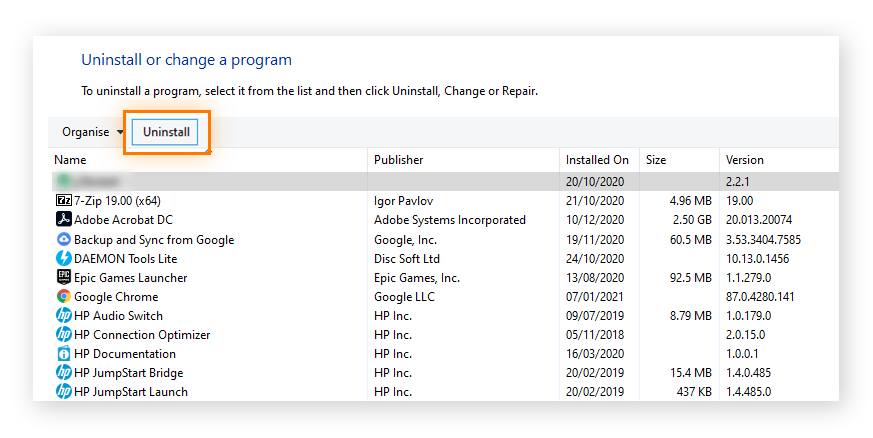Click version 20.013.20074

(759, 219)
